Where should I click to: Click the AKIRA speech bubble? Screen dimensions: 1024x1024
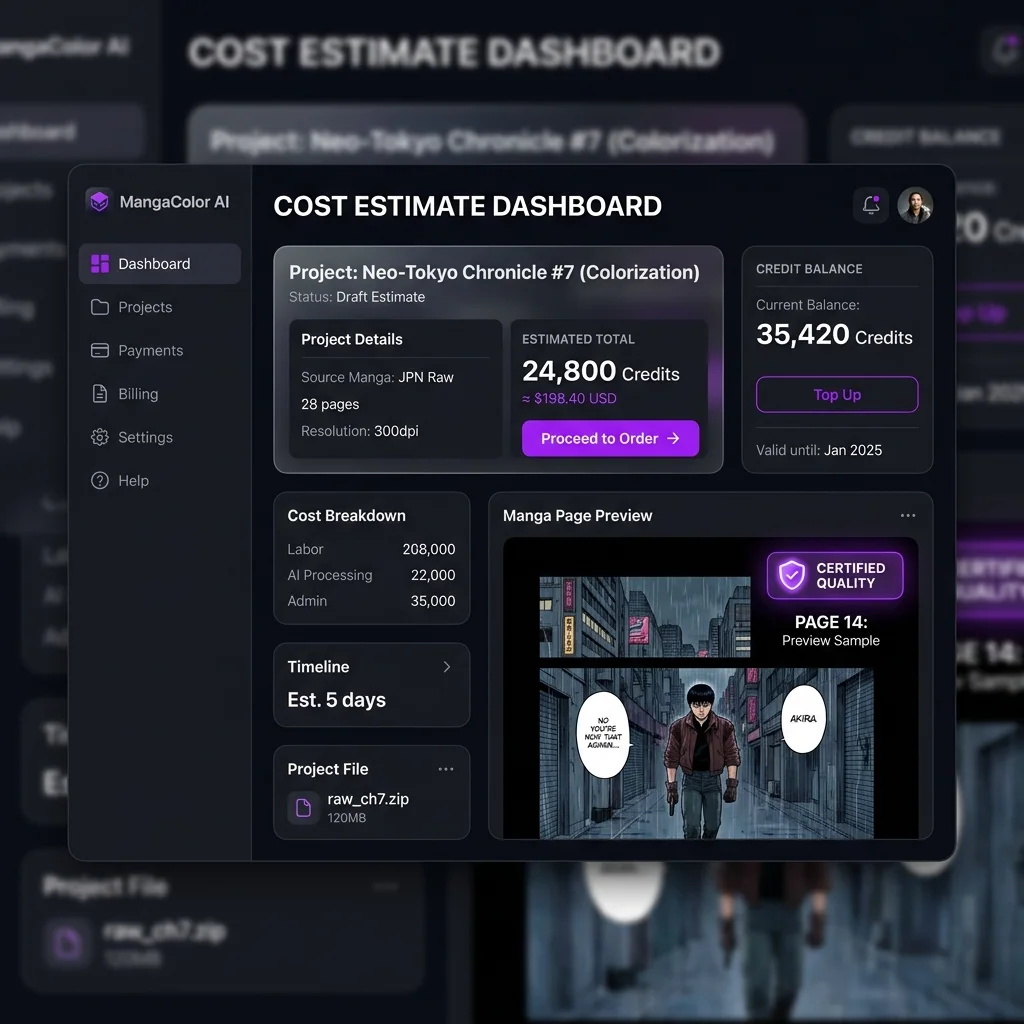[803, 719]
